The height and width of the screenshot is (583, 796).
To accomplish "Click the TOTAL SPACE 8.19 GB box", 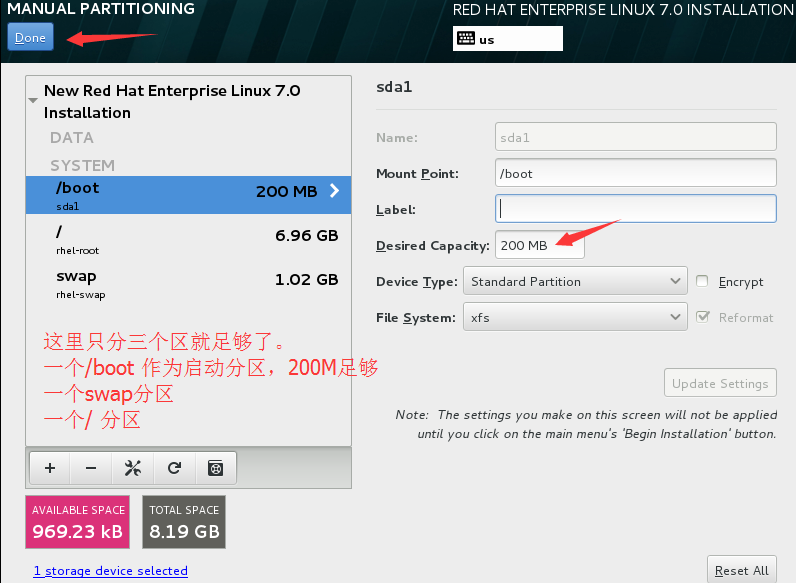I will point(184,522).
